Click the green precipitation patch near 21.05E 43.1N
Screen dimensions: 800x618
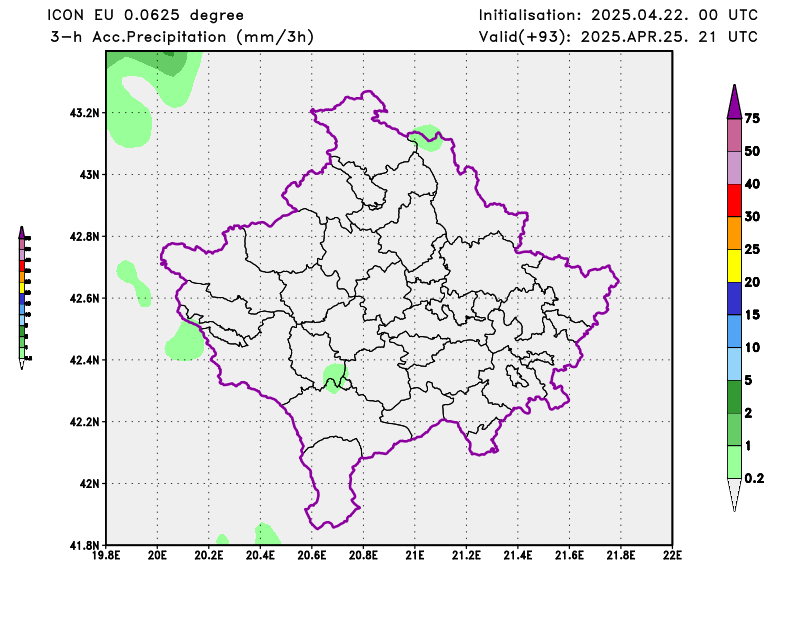[427, 138]
